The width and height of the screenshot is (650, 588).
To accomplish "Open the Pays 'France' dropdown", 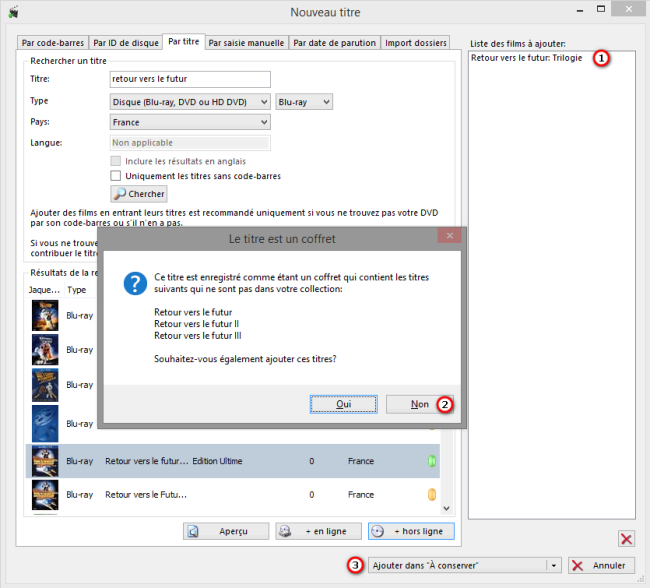I will coord(190,122).
